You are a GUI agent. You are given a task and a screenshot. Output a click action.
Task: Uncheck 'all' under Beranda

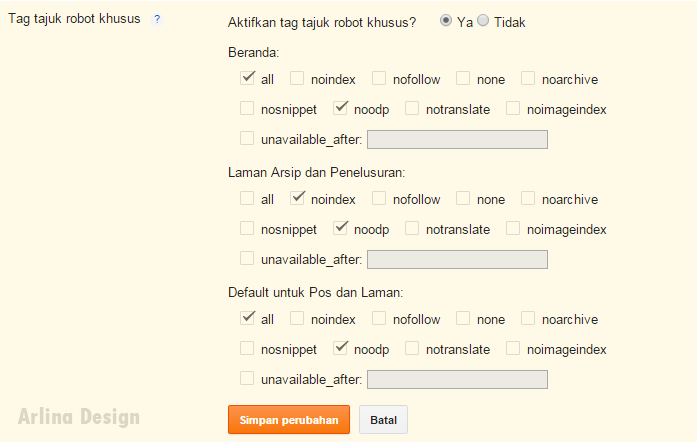pos(247,78)
